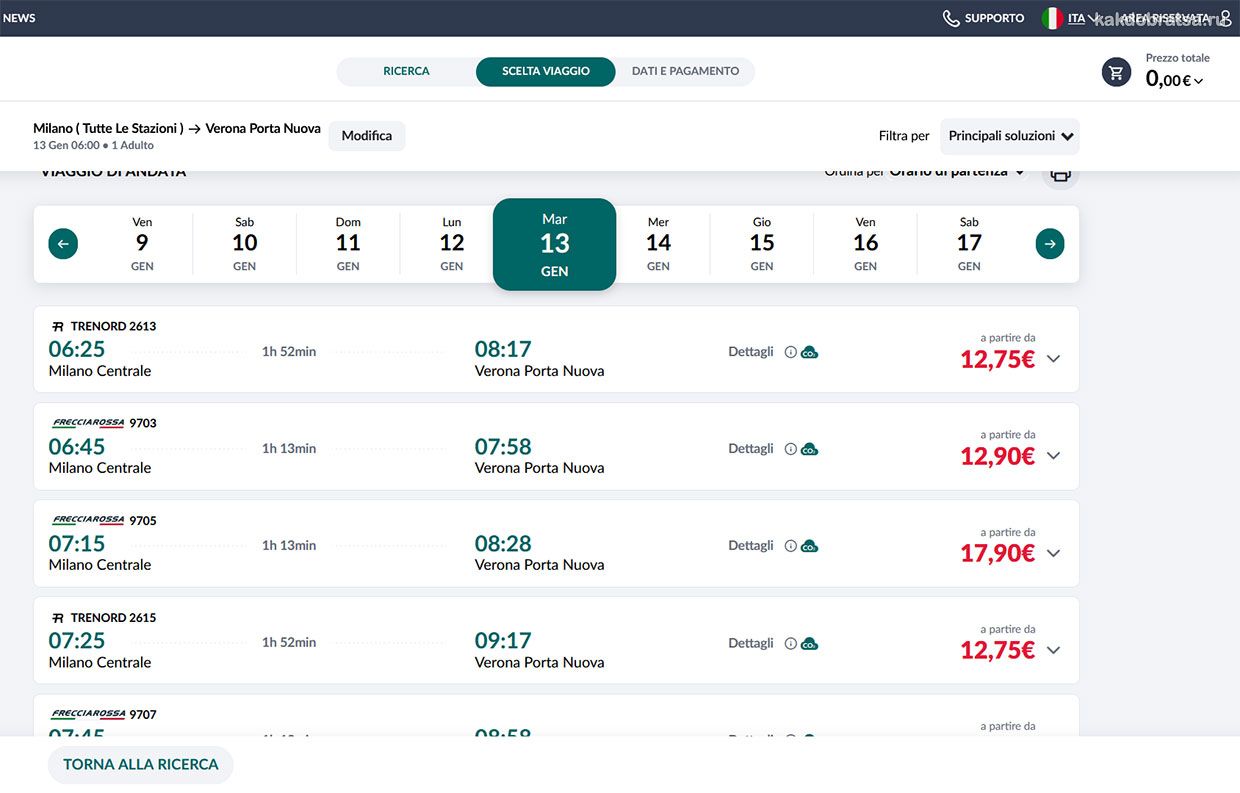The width and height of the screenshot is (1240, 793).
Task: Go to Dati e Pagamento tab
Action: (x=685, y=72)
